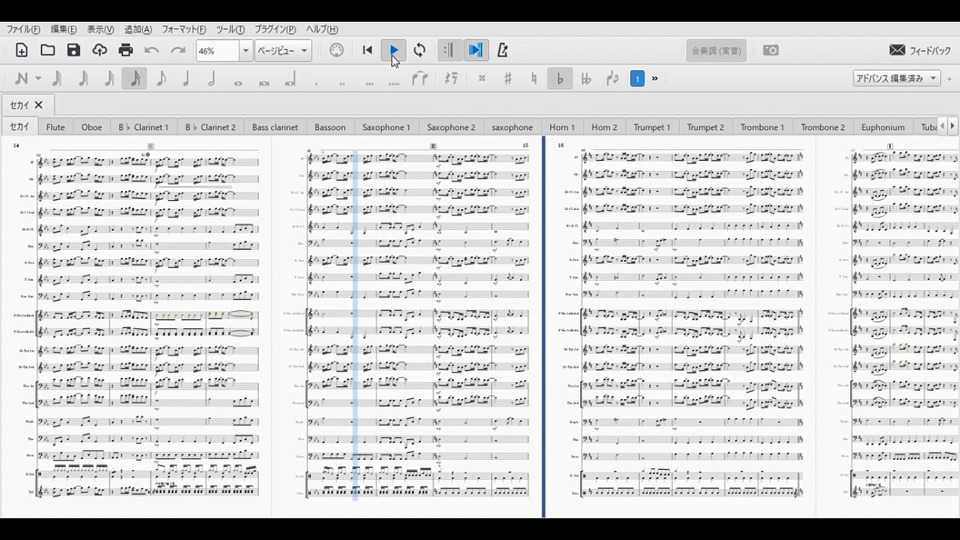Image resolution: width=960 pixels, height=540 pixels.
Task: Rewind playback to the start
Action: 367,50
